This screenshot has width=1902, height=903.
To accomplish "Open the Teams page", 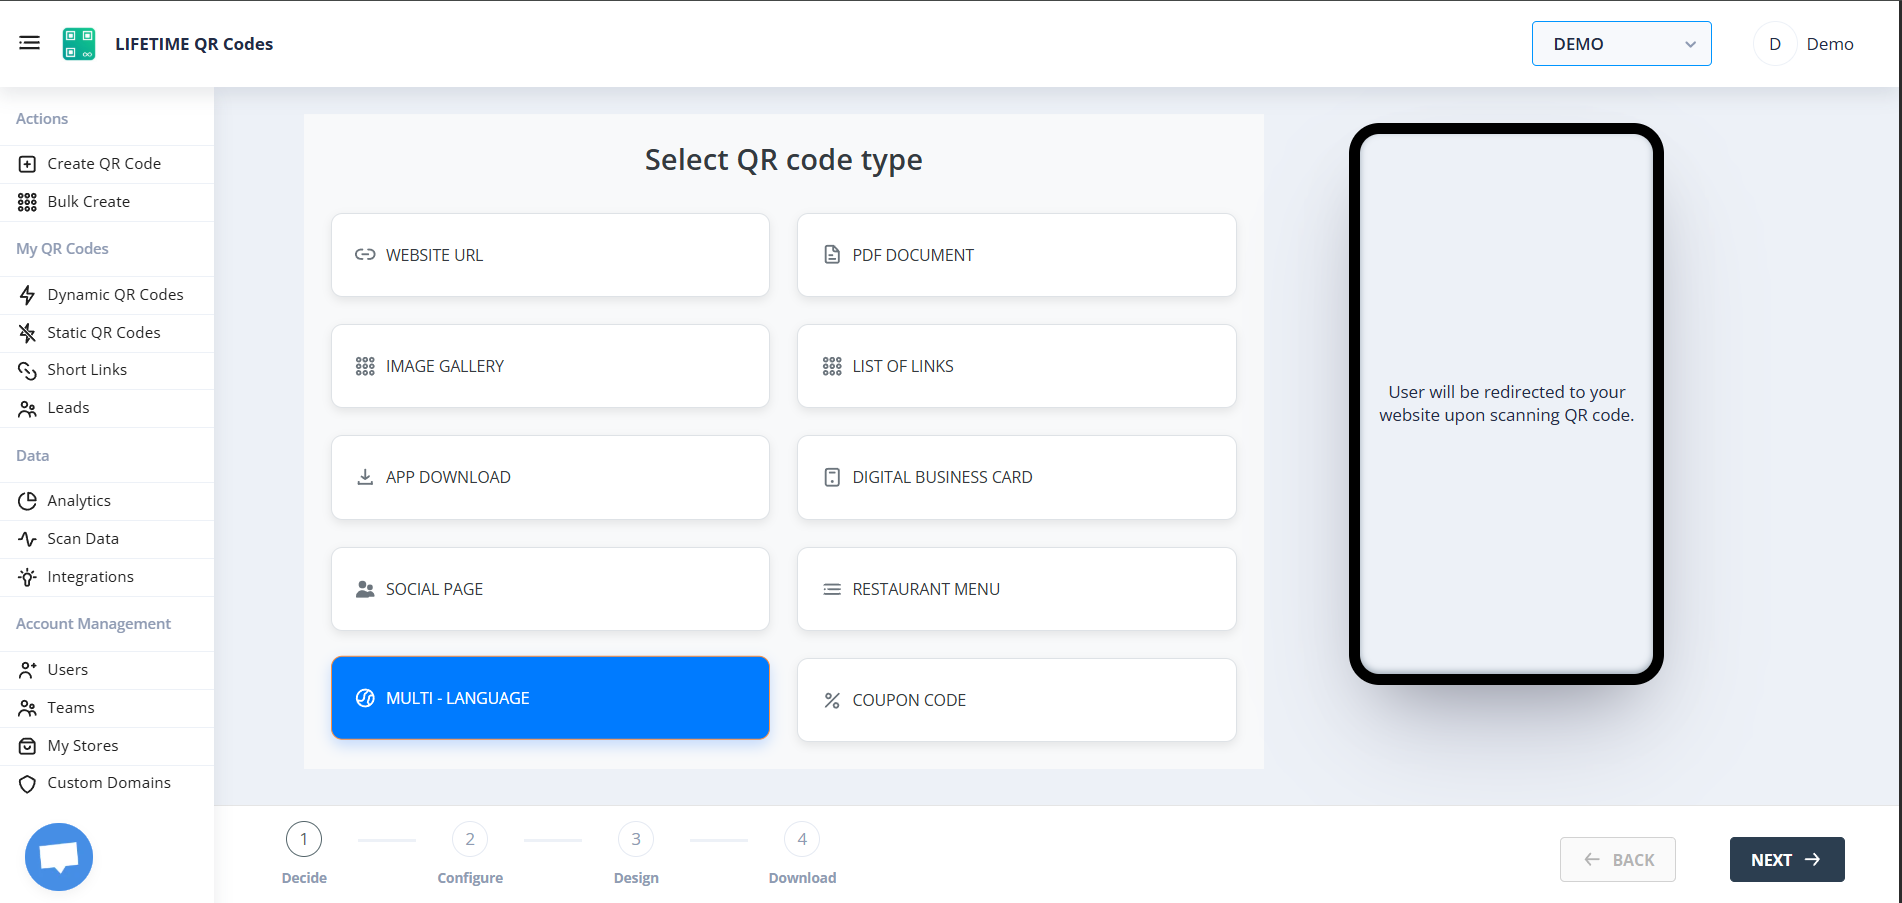I will pos(70,707).
